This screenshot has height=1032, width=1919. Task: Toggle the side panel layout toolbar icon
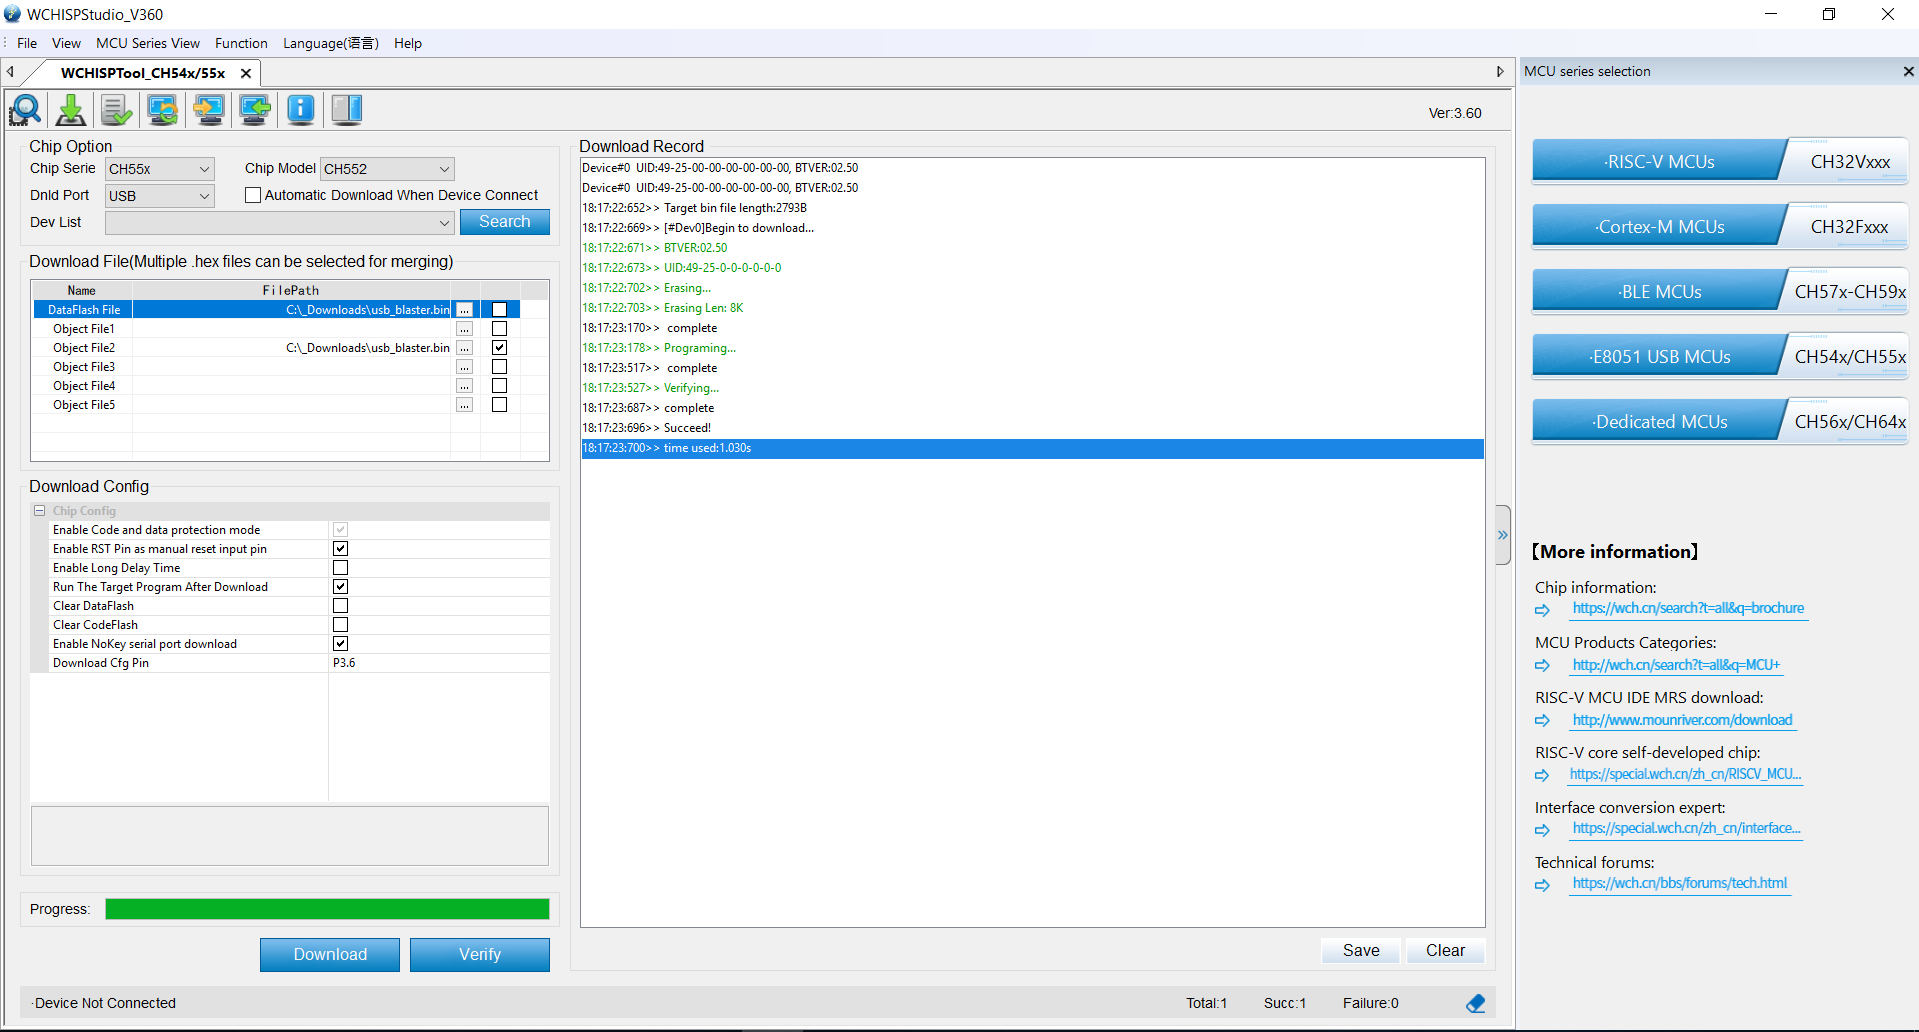coord(347,110)
